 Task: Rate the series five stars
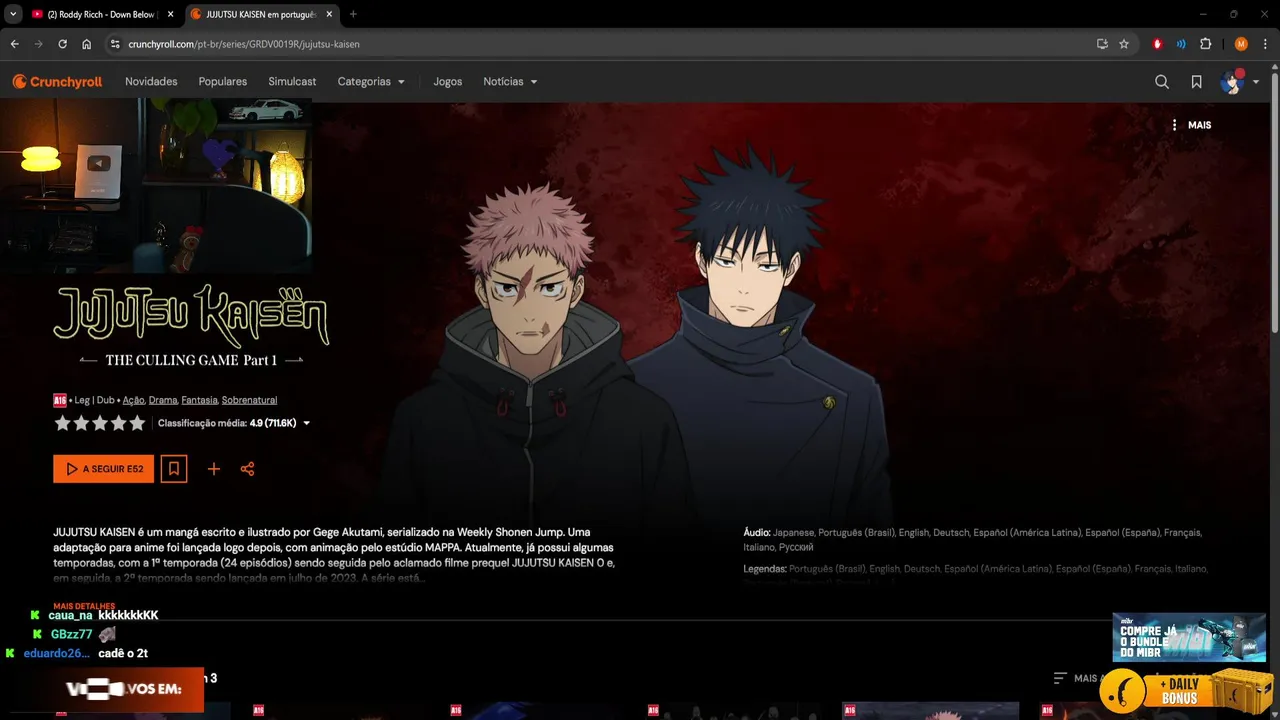point(137,423)
